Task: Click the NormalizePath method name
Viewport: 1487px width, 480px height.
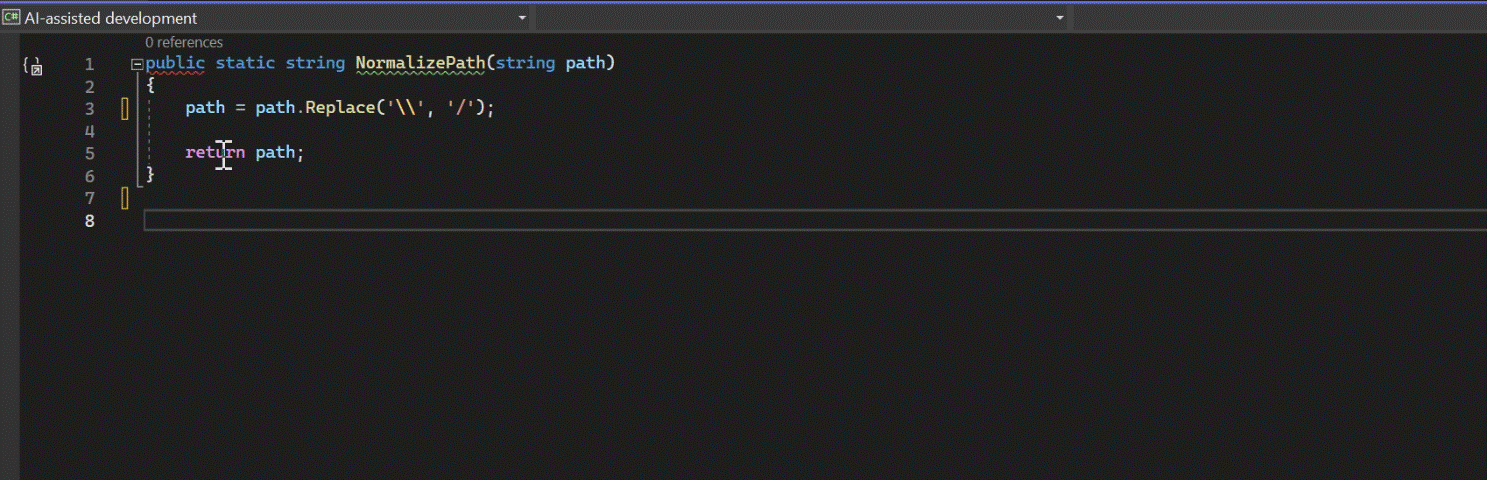Action: [x=420, y=63]
